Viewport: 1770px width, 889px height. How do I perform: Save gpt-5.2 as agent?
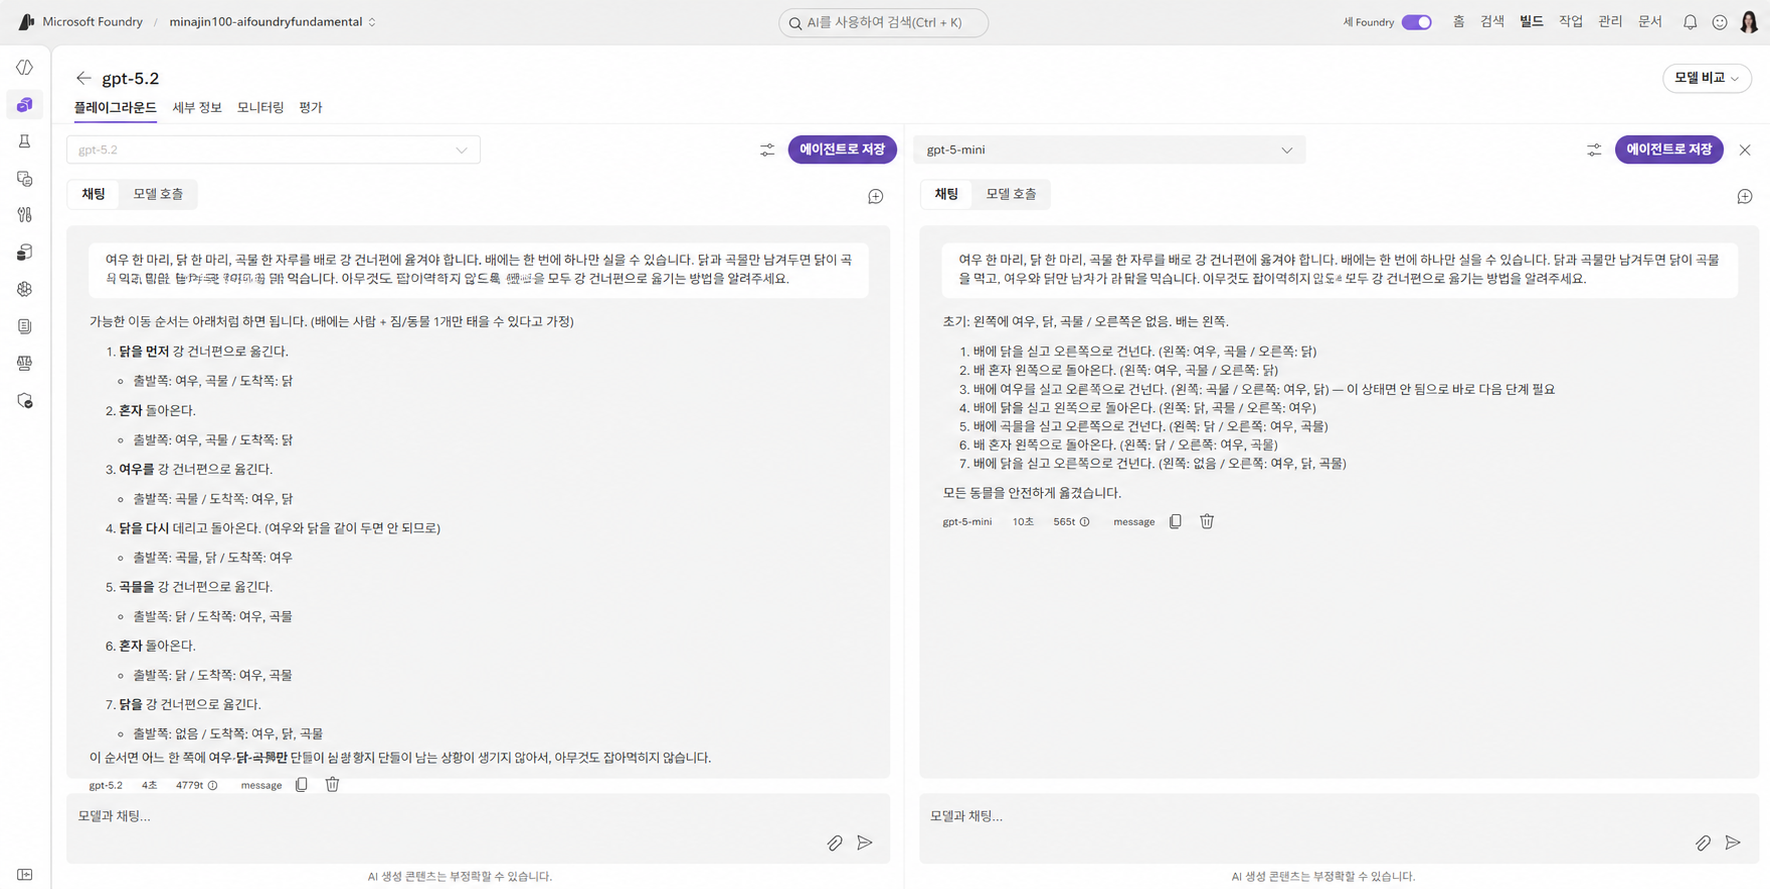click(842, 150)
